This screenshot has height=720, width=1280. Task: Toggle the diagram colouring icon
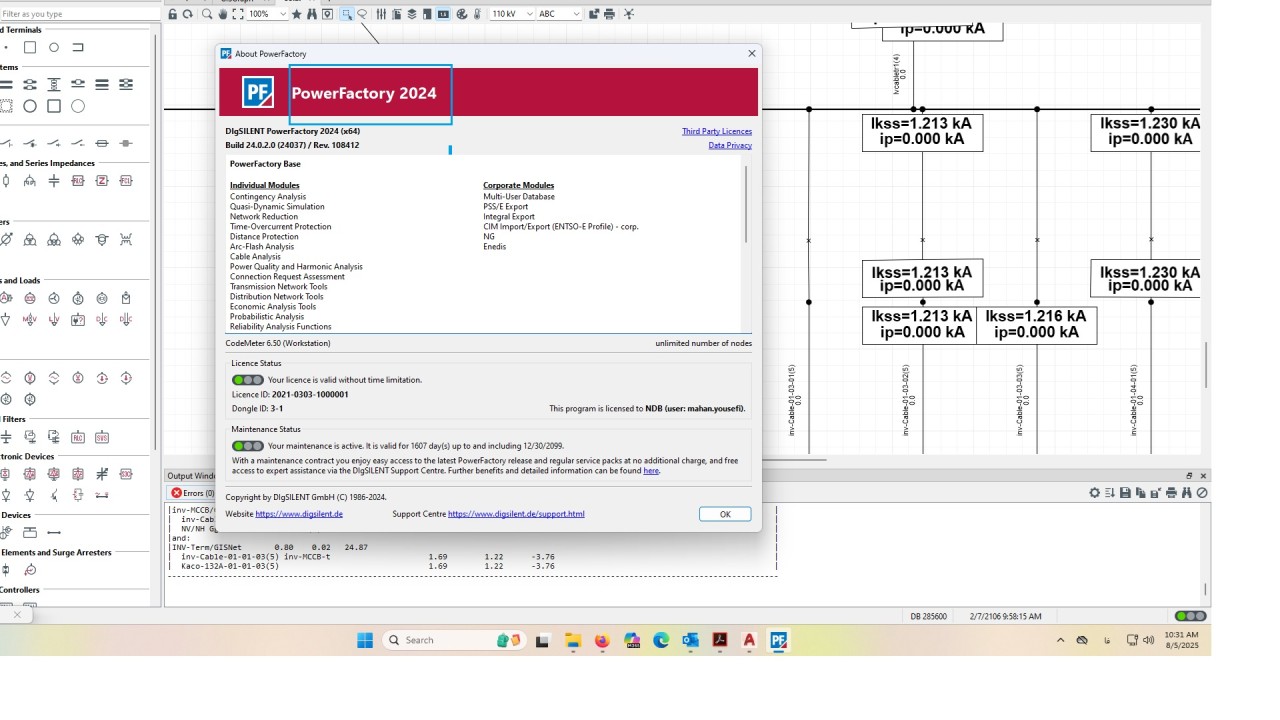pyautogui.click(x=462, y=14)
